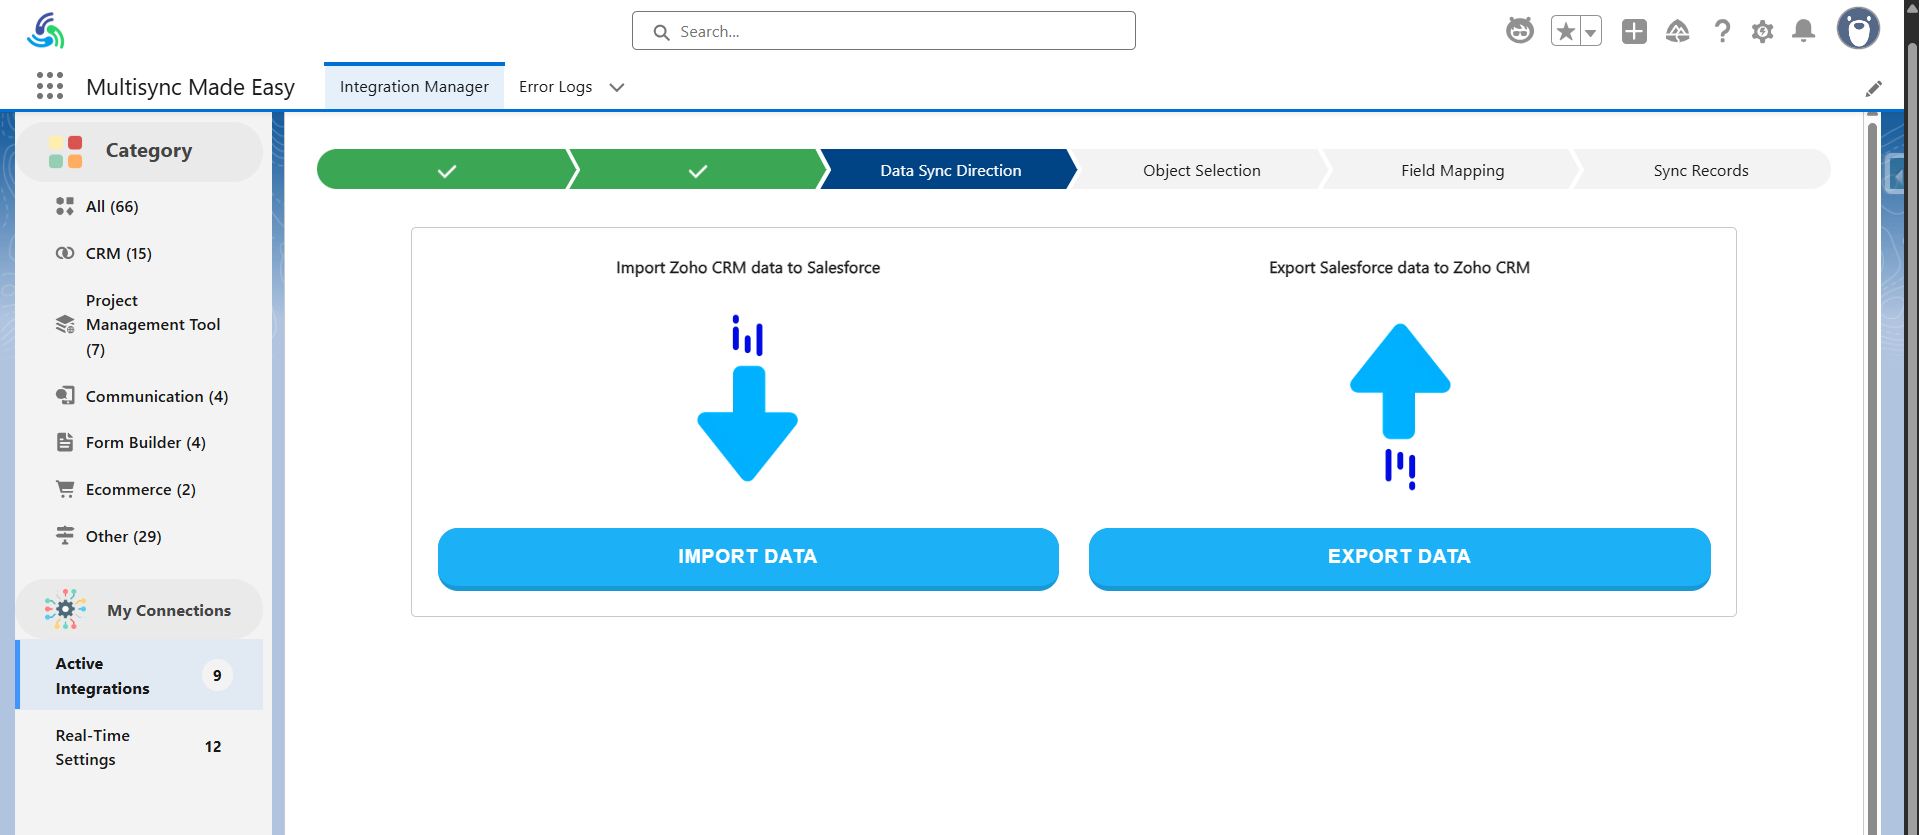This screenshot has width=1919, height=835.
Task: Click the Category header
Action: [x=139, y=151]
